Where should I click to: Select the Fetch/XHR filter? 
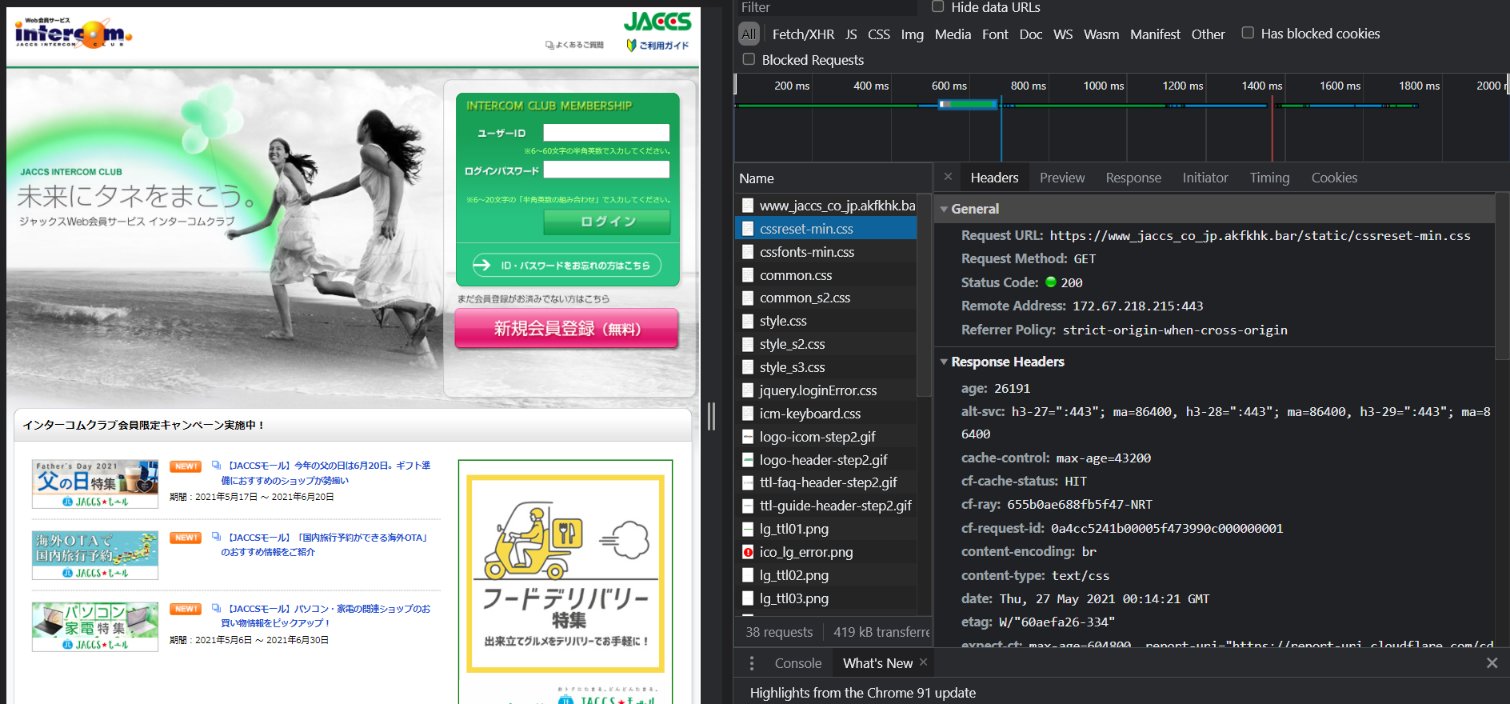click(804, 34)
